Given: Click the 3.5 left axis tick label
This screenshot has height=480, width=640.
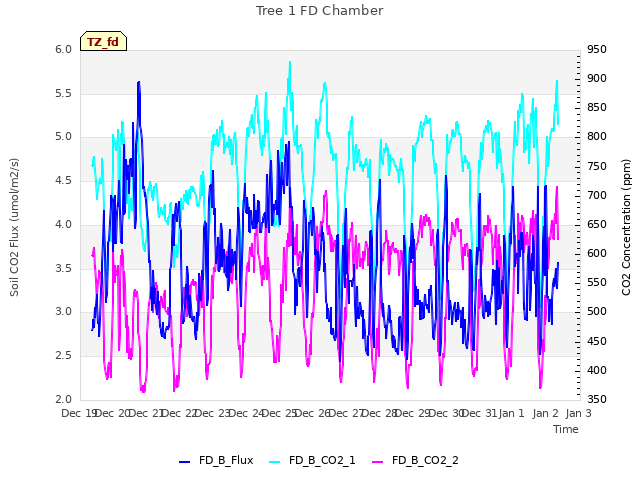Looking at the screenshot, I should pyautogui.click(x=63, y=268).
